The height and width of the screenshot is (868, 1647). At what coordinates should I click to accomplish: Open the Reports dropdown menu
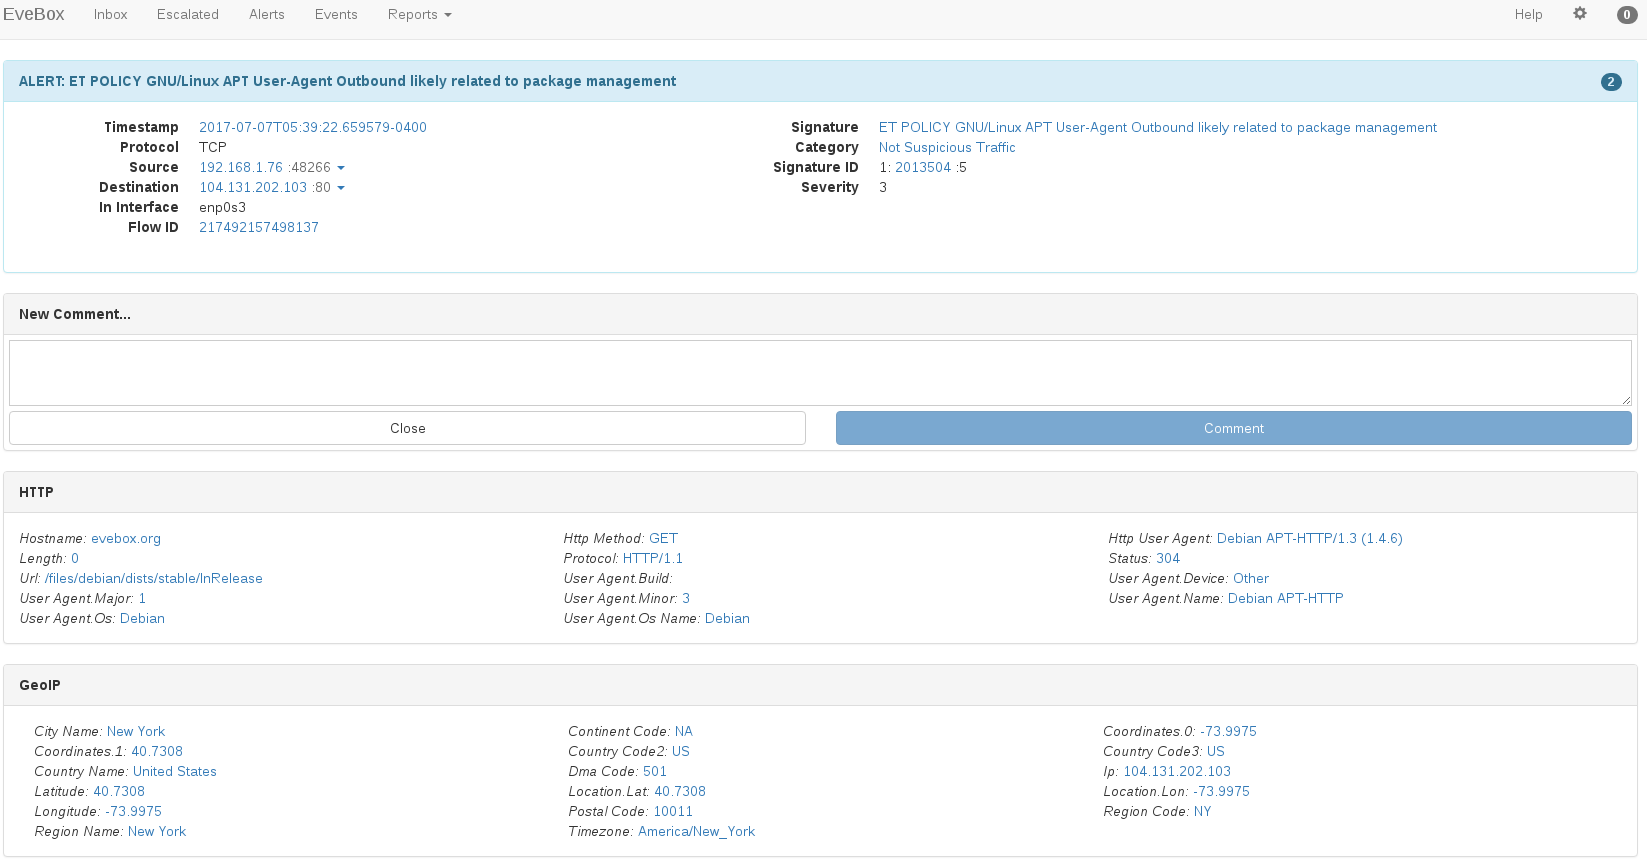pos(420,15)
